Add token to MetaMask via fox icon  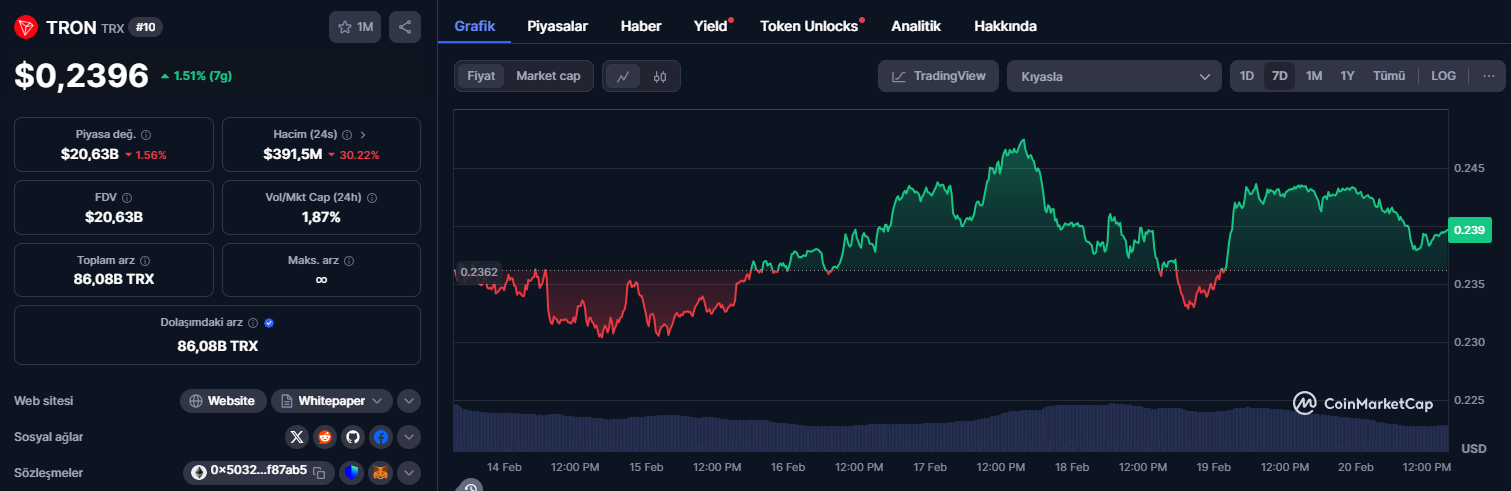click(380, 472)
